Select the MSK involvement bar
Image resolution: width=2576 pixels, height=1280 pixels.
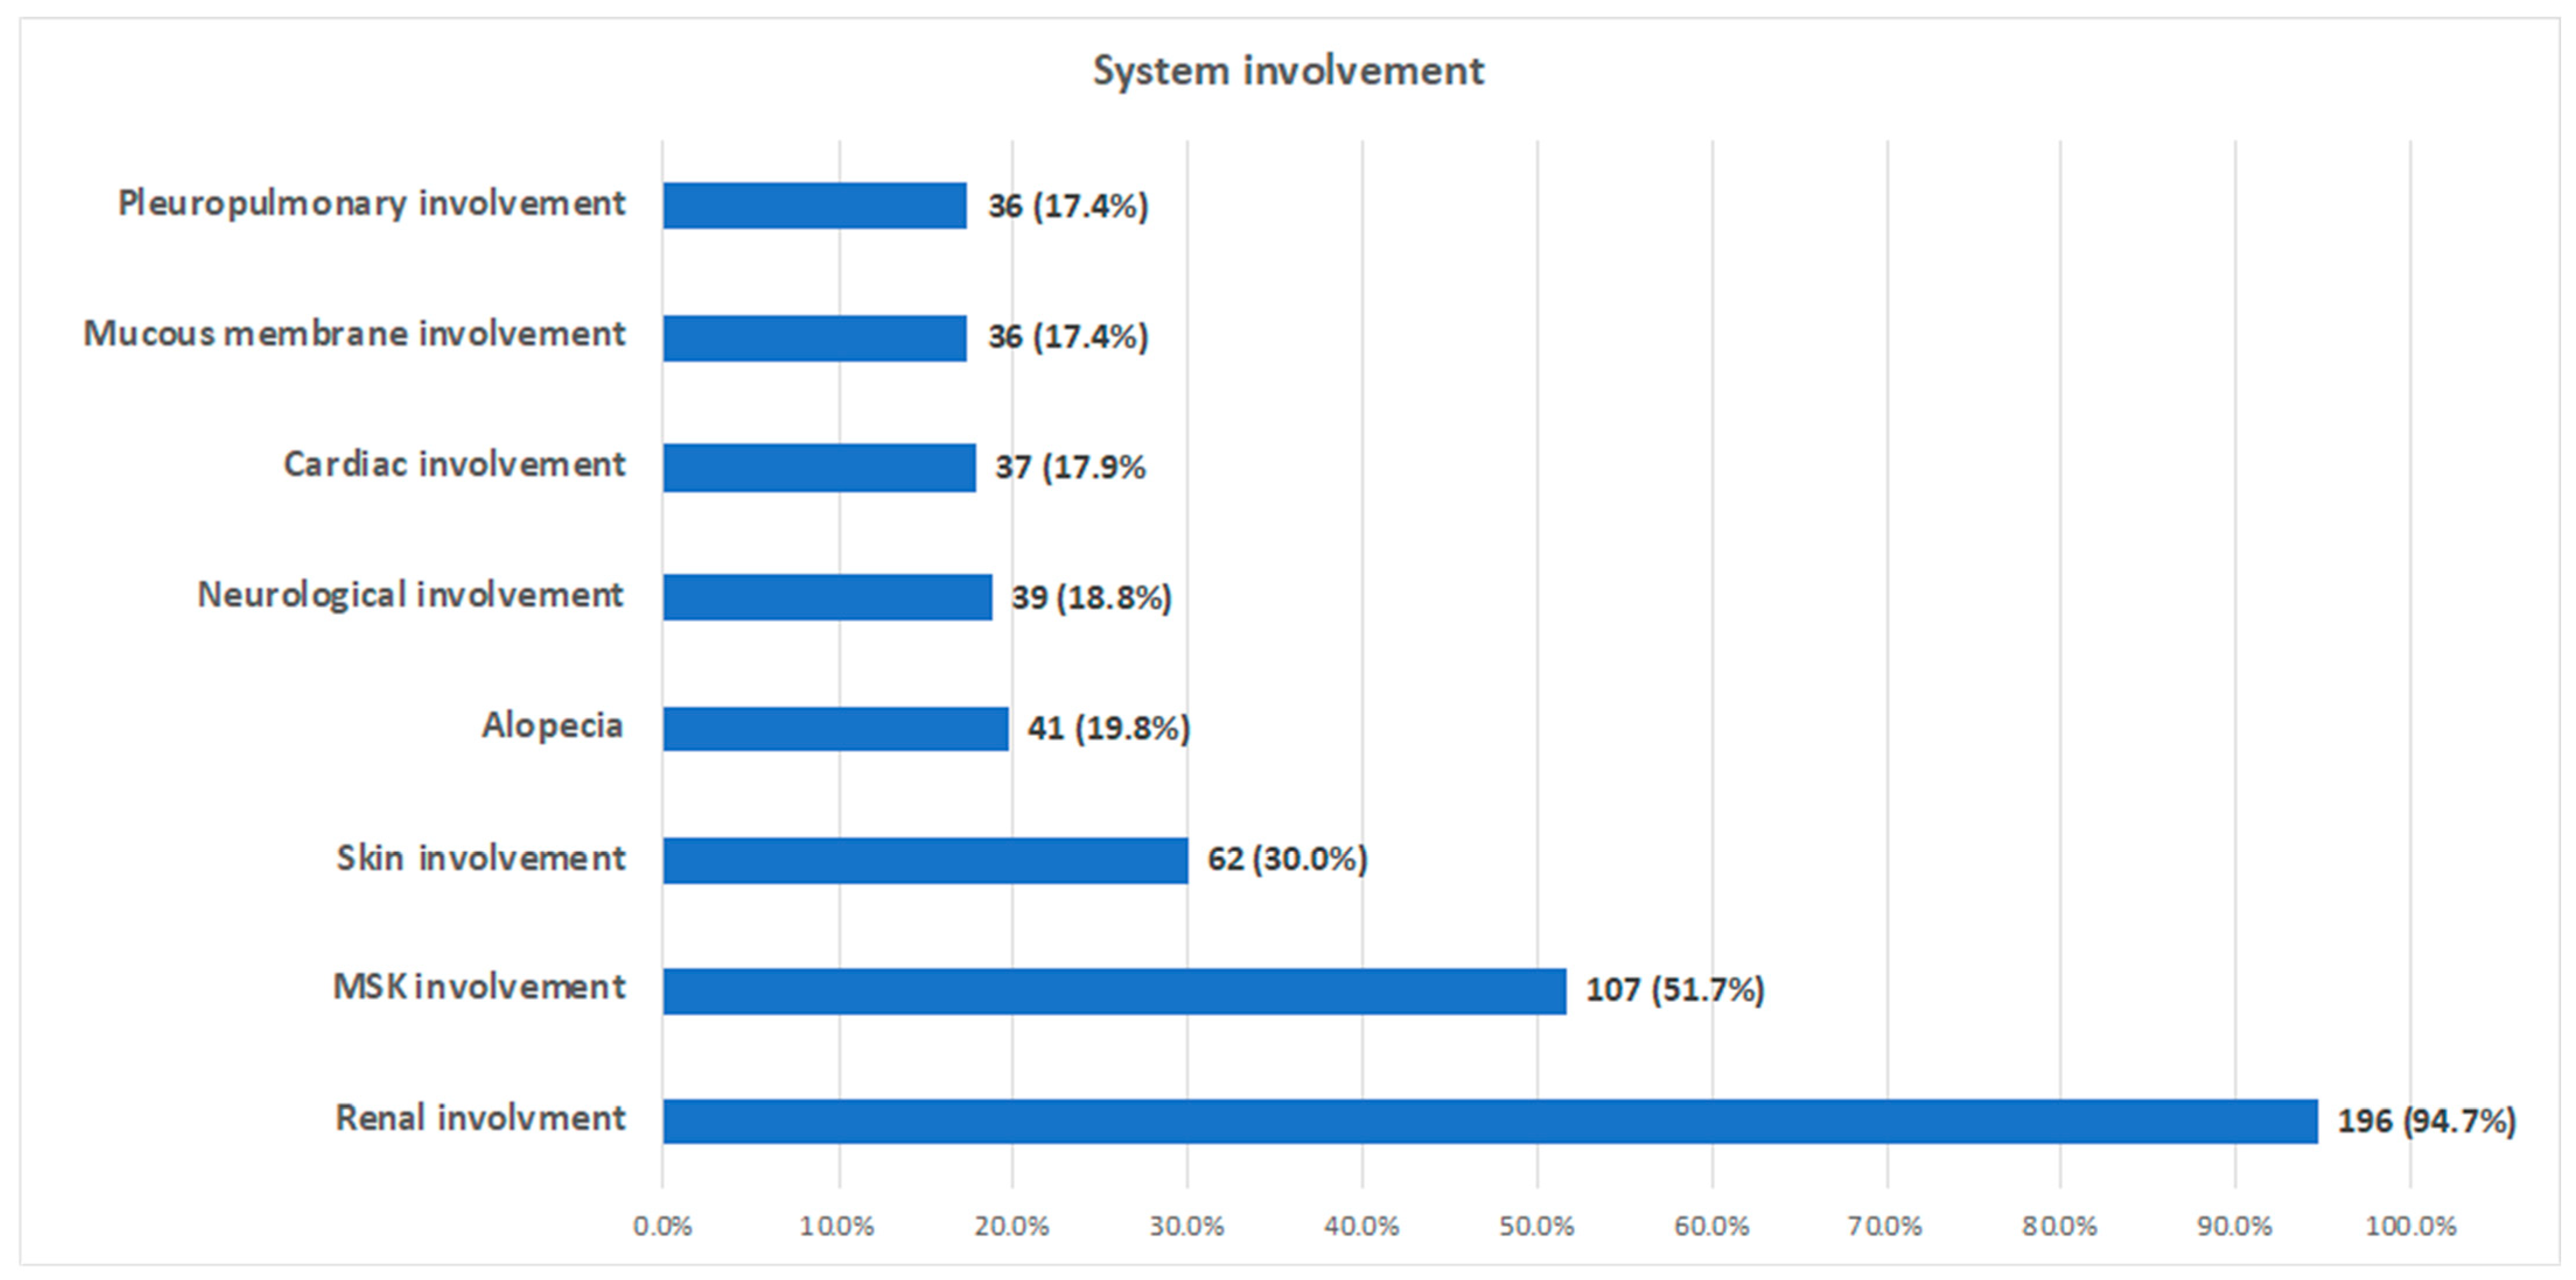(x=1113, y=990)
